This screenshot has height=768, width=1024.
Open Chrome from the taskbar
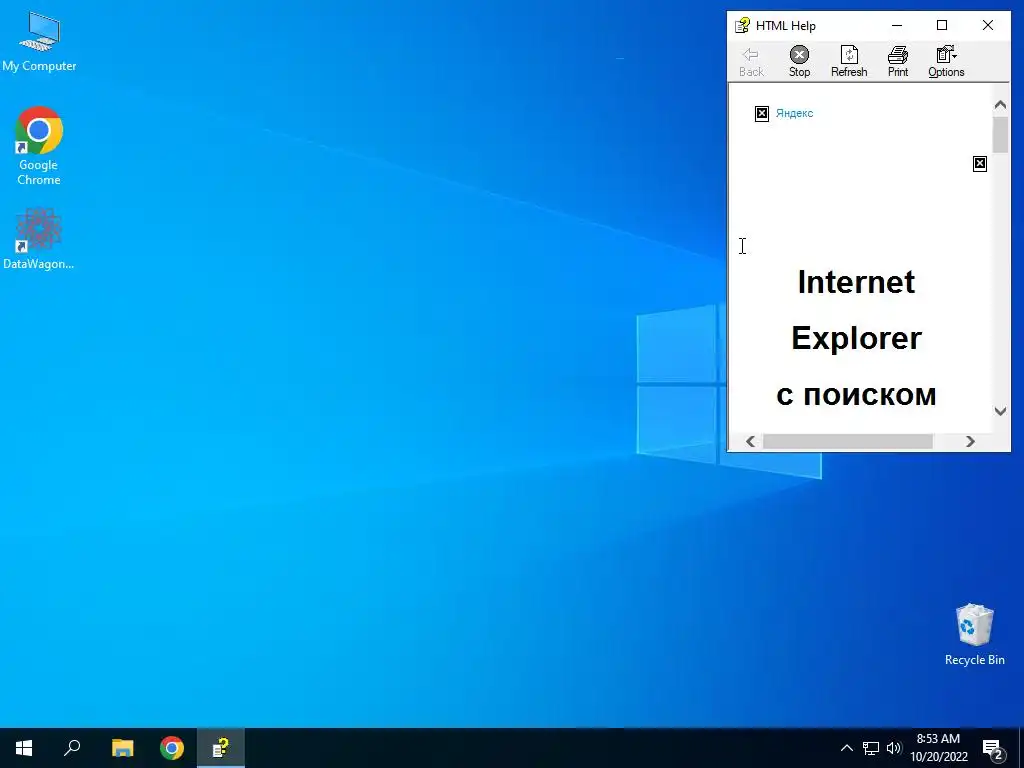click(172, 748)
